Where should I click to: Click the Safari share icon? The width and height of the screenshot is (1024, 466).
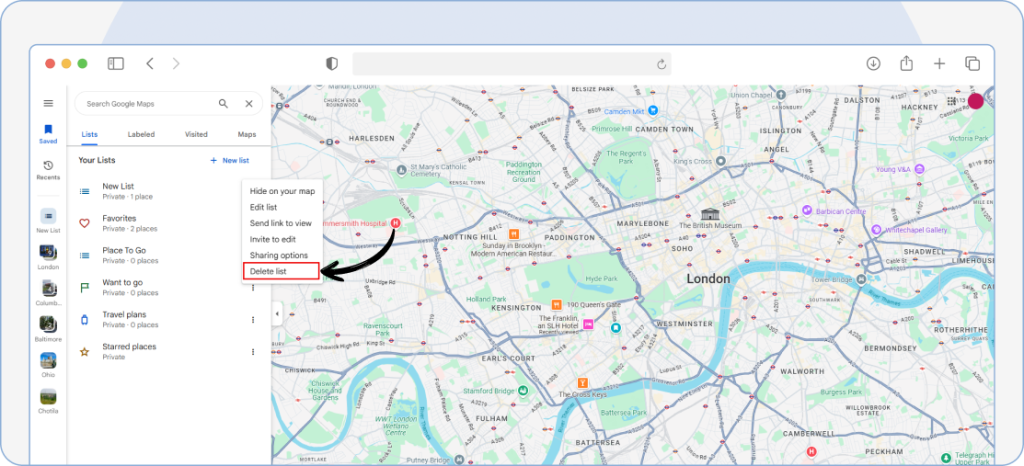pos(906,63)
